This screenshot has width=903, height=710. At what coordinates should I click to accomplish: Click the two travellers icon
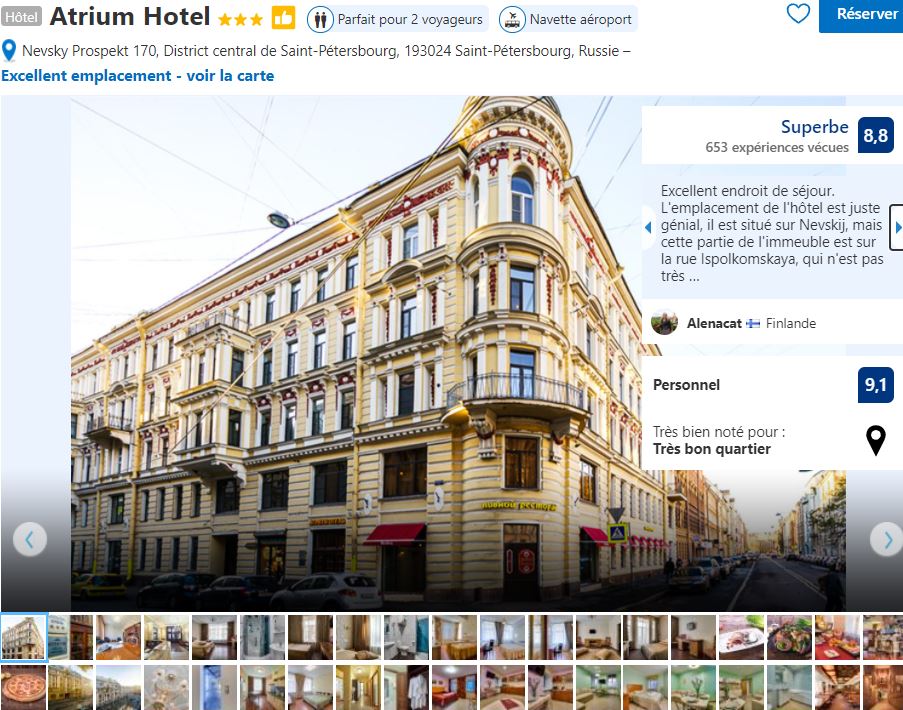point(320,20)
